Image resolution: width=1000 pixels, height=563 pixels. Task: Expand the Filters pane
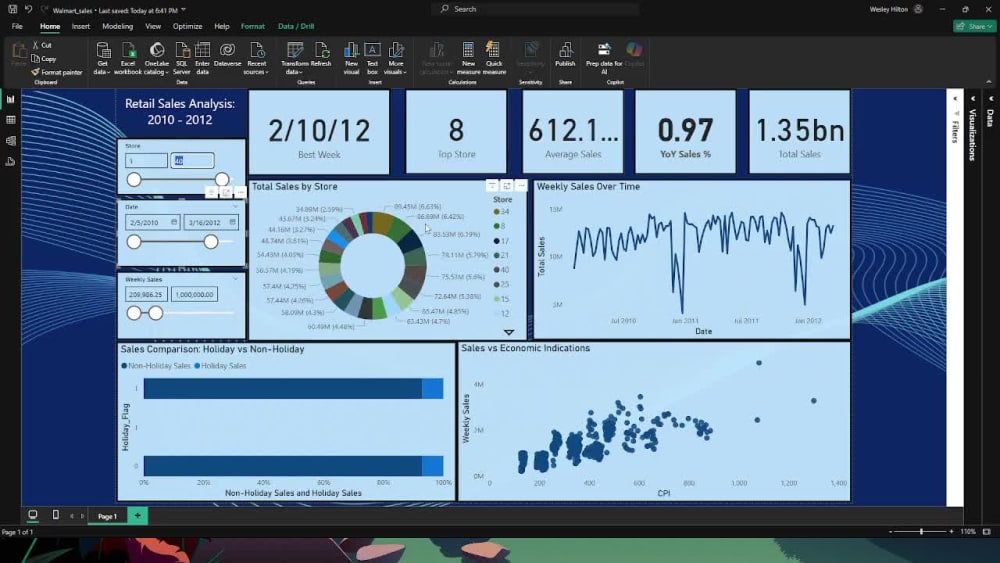click(955, 99)
